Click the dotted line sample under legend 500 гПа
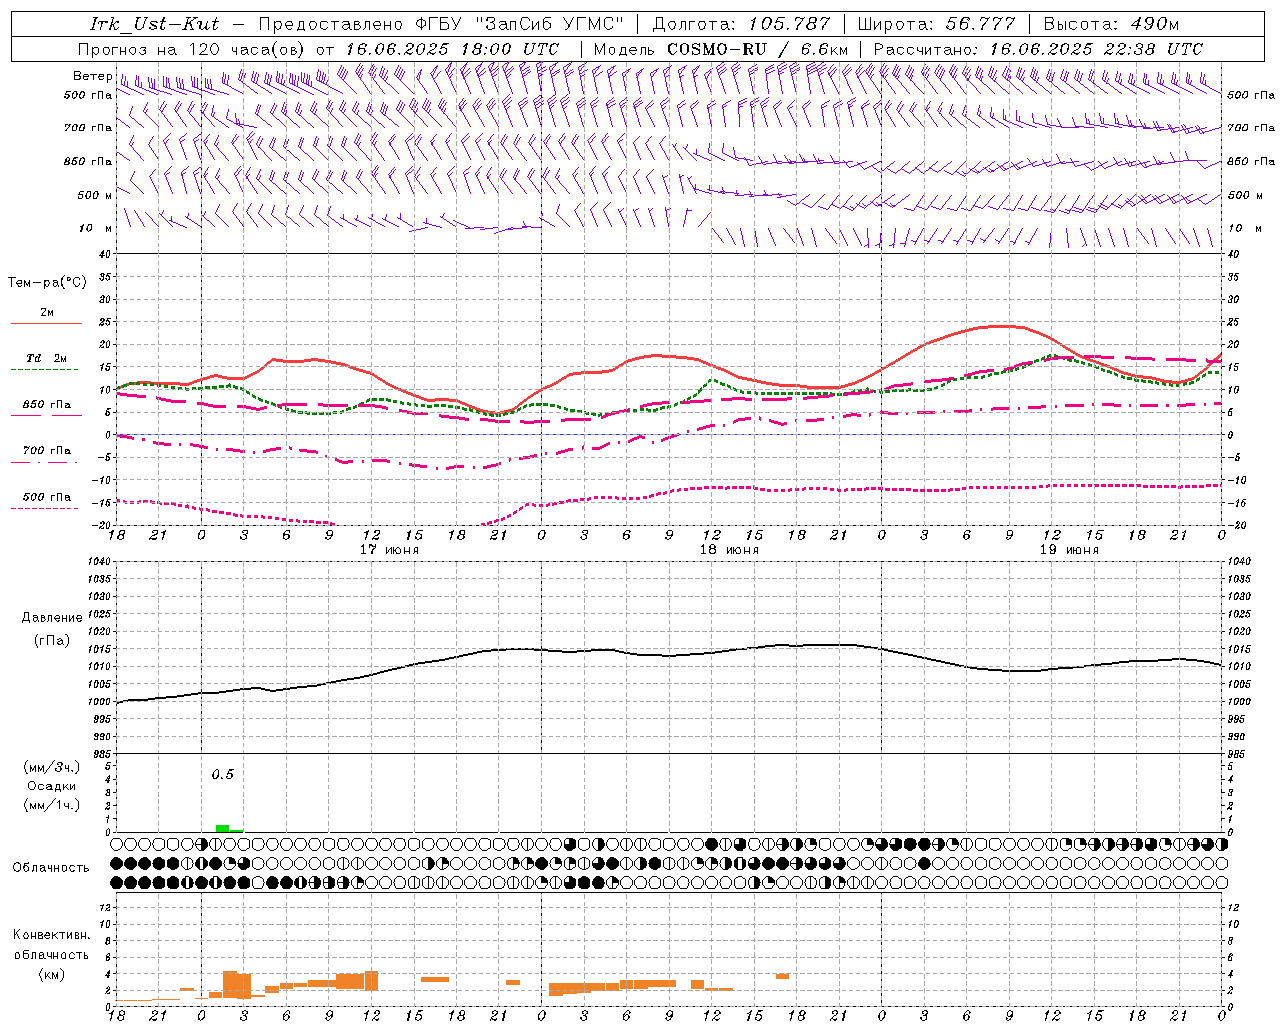 click(x=46, y=508)
